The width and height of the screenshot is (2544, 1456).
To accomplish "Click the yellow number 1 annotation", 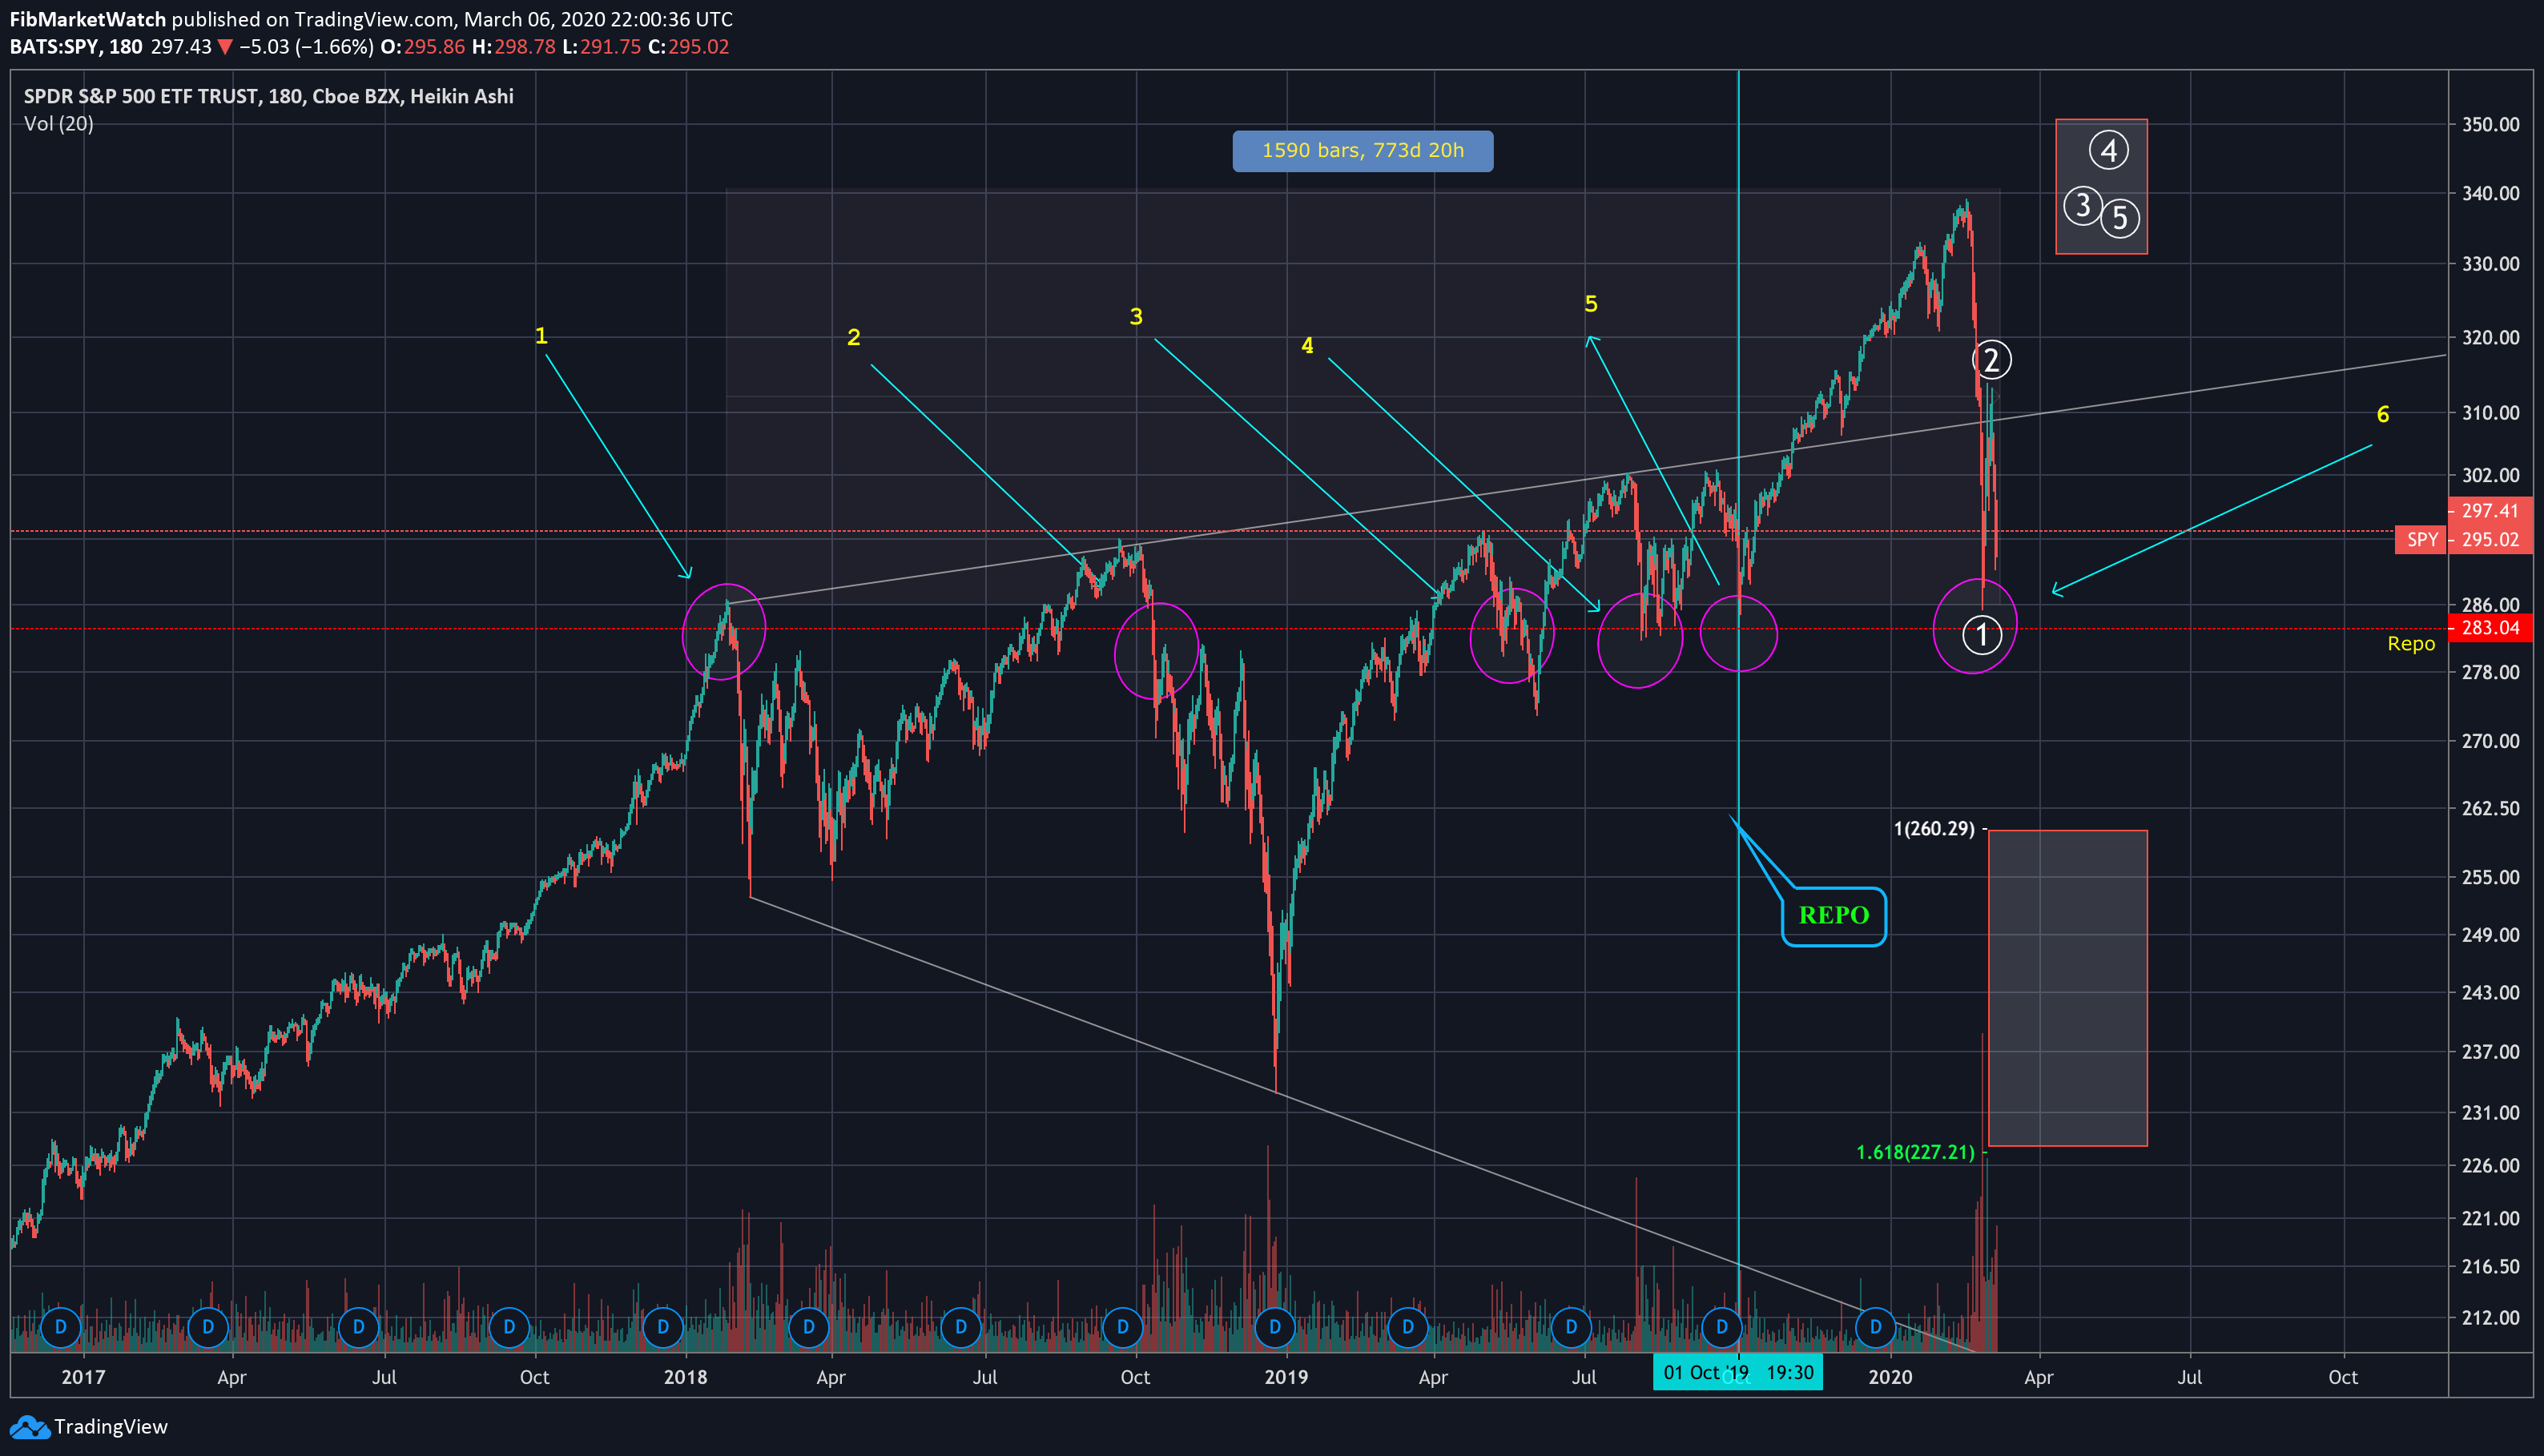I will click(x=541, y=336).
